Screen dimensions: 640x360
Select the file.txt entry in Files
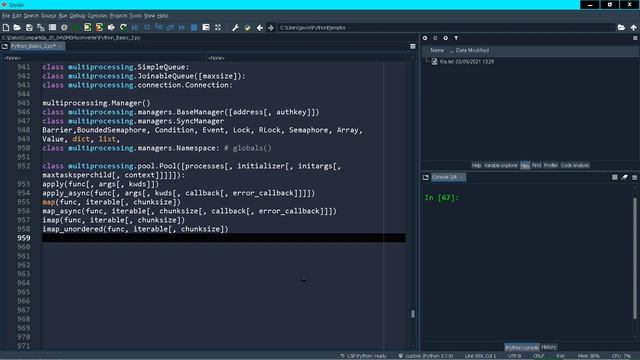click(467, 62)
